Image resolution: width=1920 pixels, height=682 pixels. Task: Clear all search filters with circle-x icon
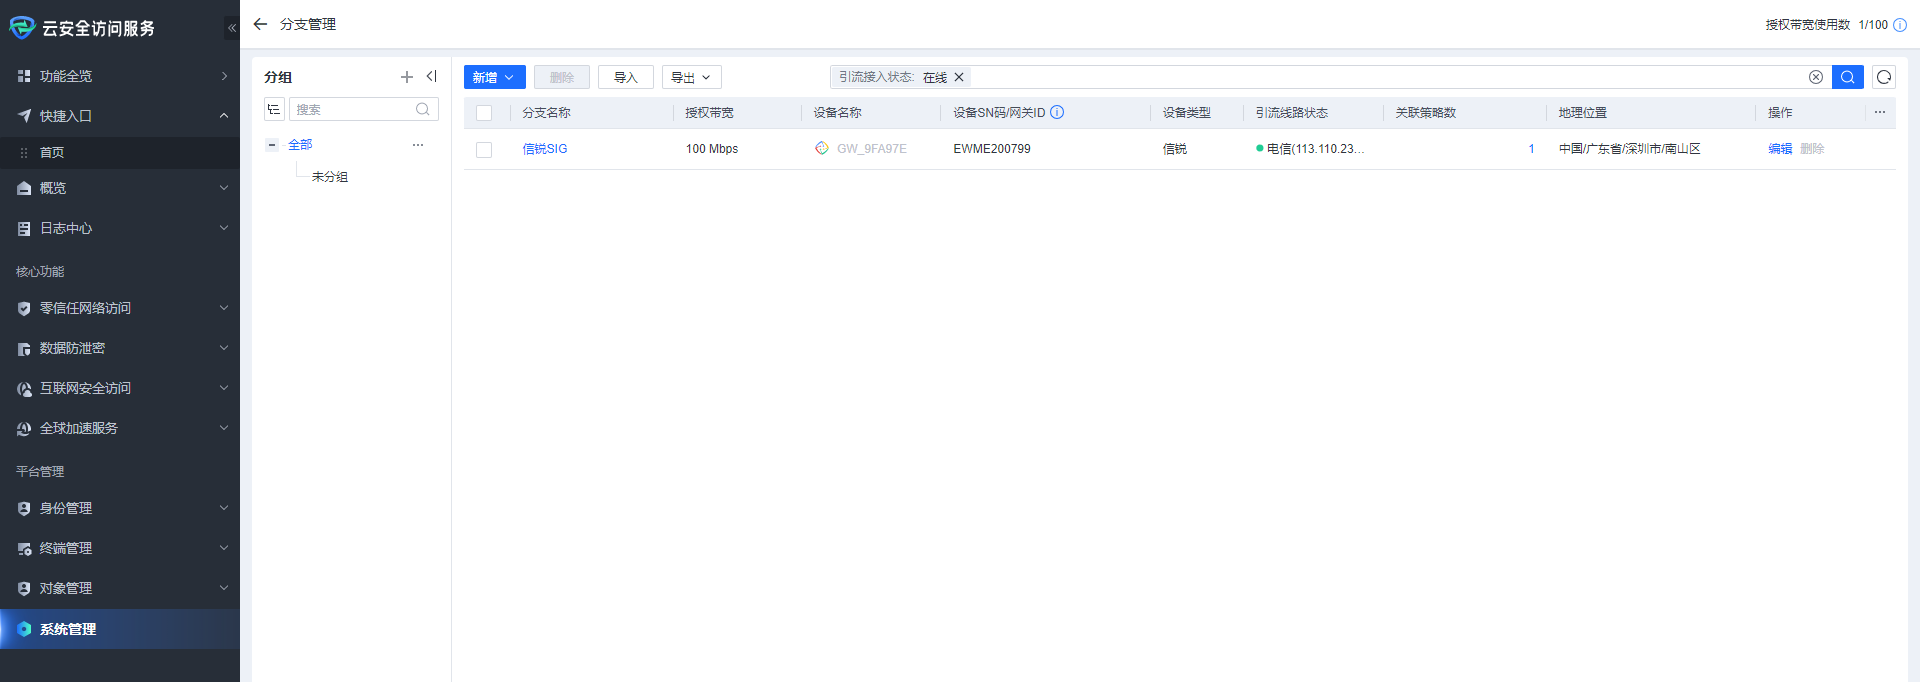click(x=1816, y=77)
